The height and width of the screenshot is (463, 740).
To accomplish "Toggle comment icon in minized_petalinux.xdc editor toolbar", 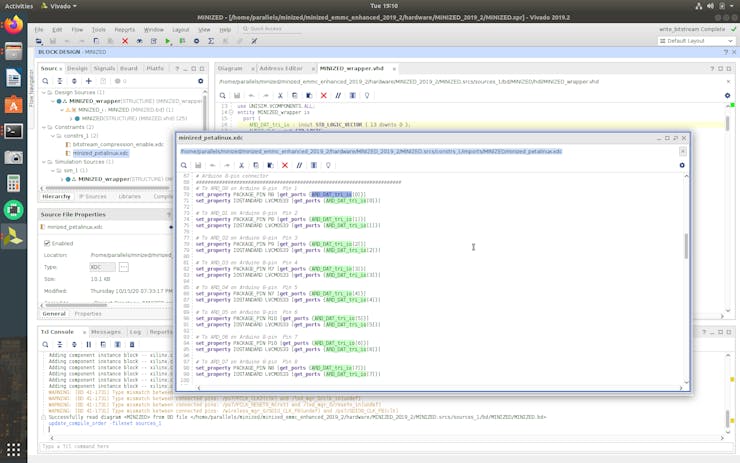I will click(x=299, y=165).
